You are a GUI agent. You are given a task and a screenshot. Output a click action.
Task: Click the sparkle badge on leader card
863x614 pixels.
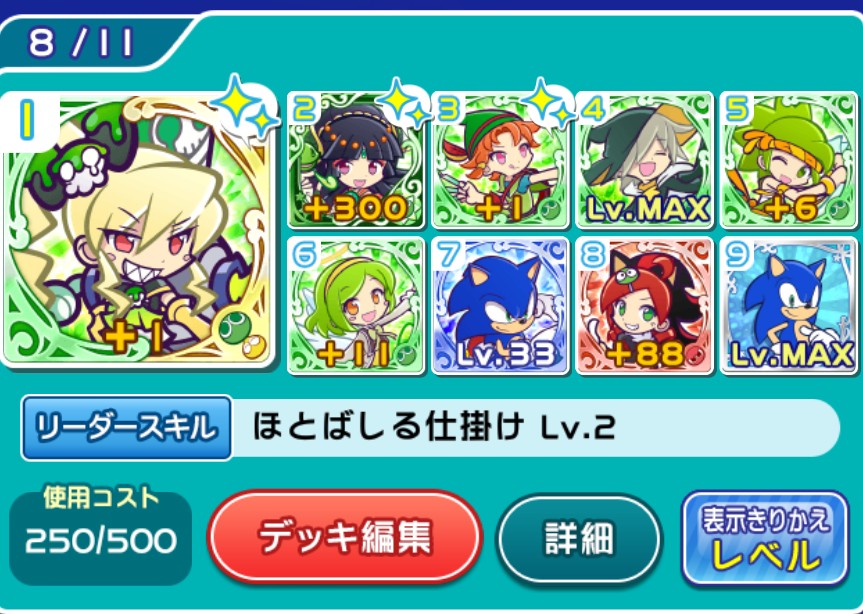pyautogui.click(x=245, y=106)
